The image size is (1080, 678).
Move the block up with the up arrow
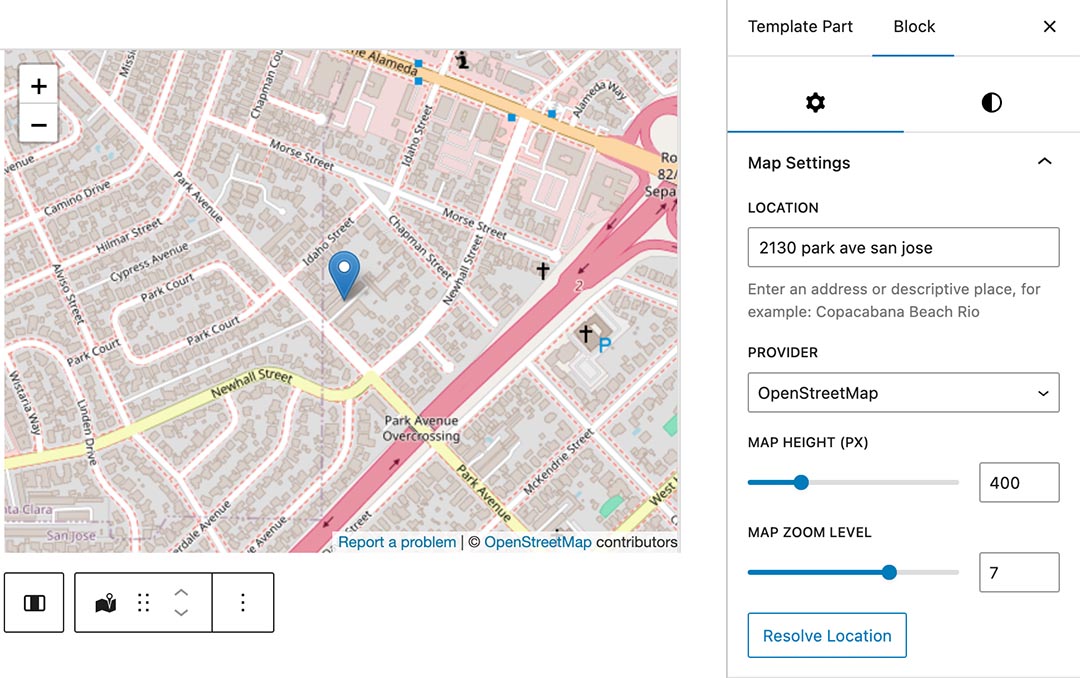(181, 593)
